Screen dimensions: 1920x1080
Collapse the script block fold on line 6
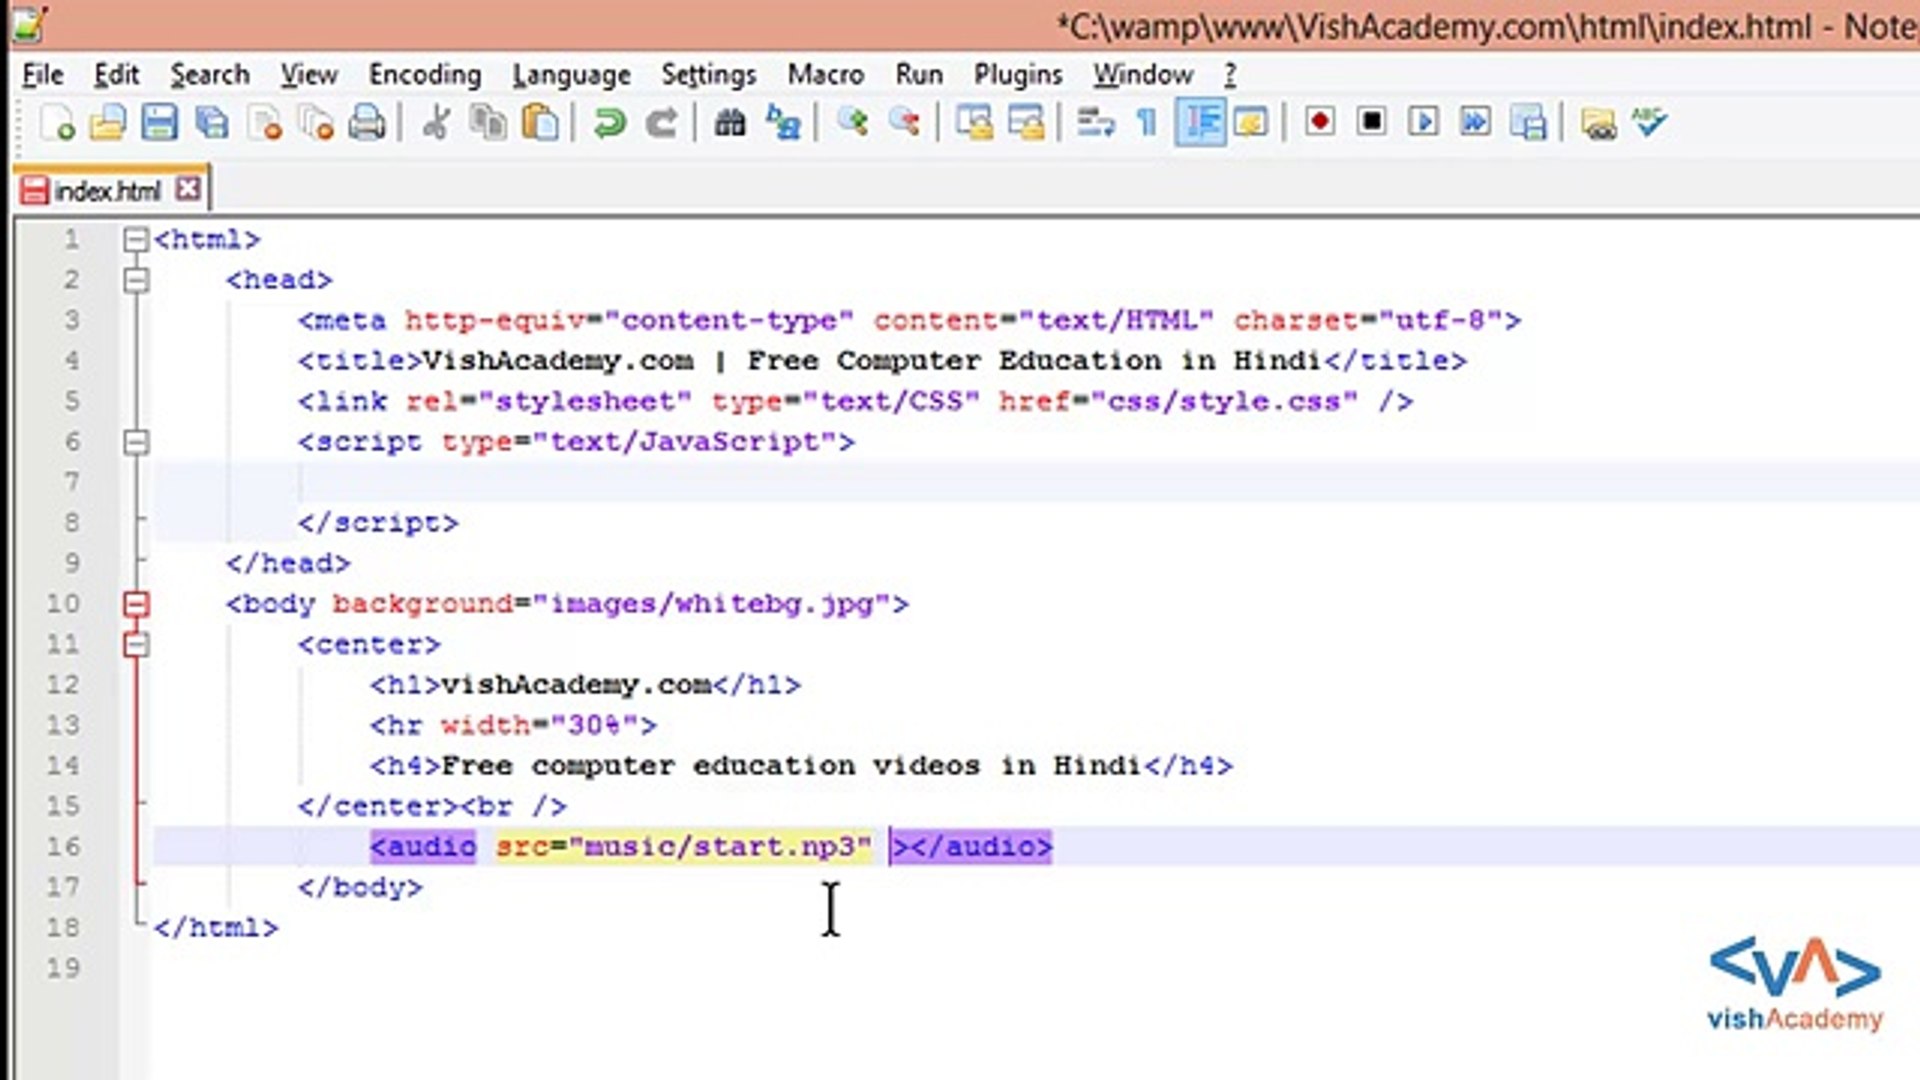click(x=136, y=442)
